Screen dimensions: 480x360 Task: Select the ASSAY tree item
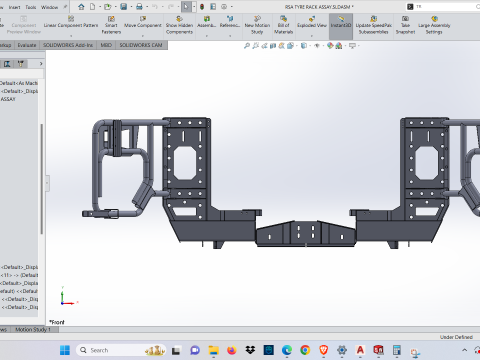[x=8, y=99]
